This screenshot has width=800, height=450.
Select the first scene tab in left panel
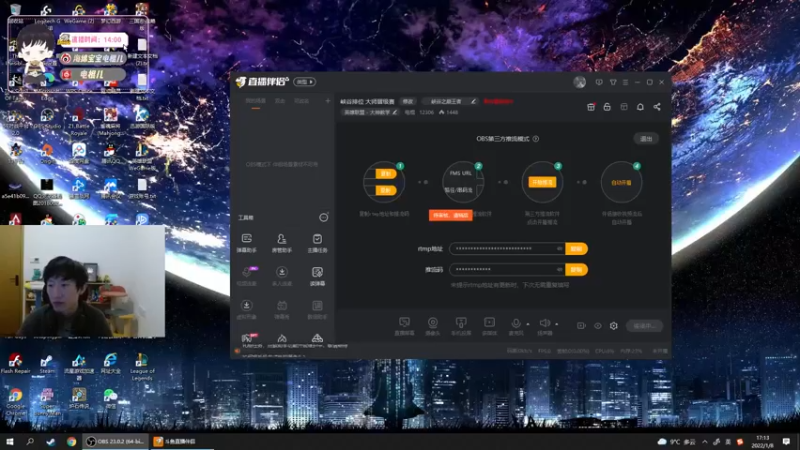[256, 101]
